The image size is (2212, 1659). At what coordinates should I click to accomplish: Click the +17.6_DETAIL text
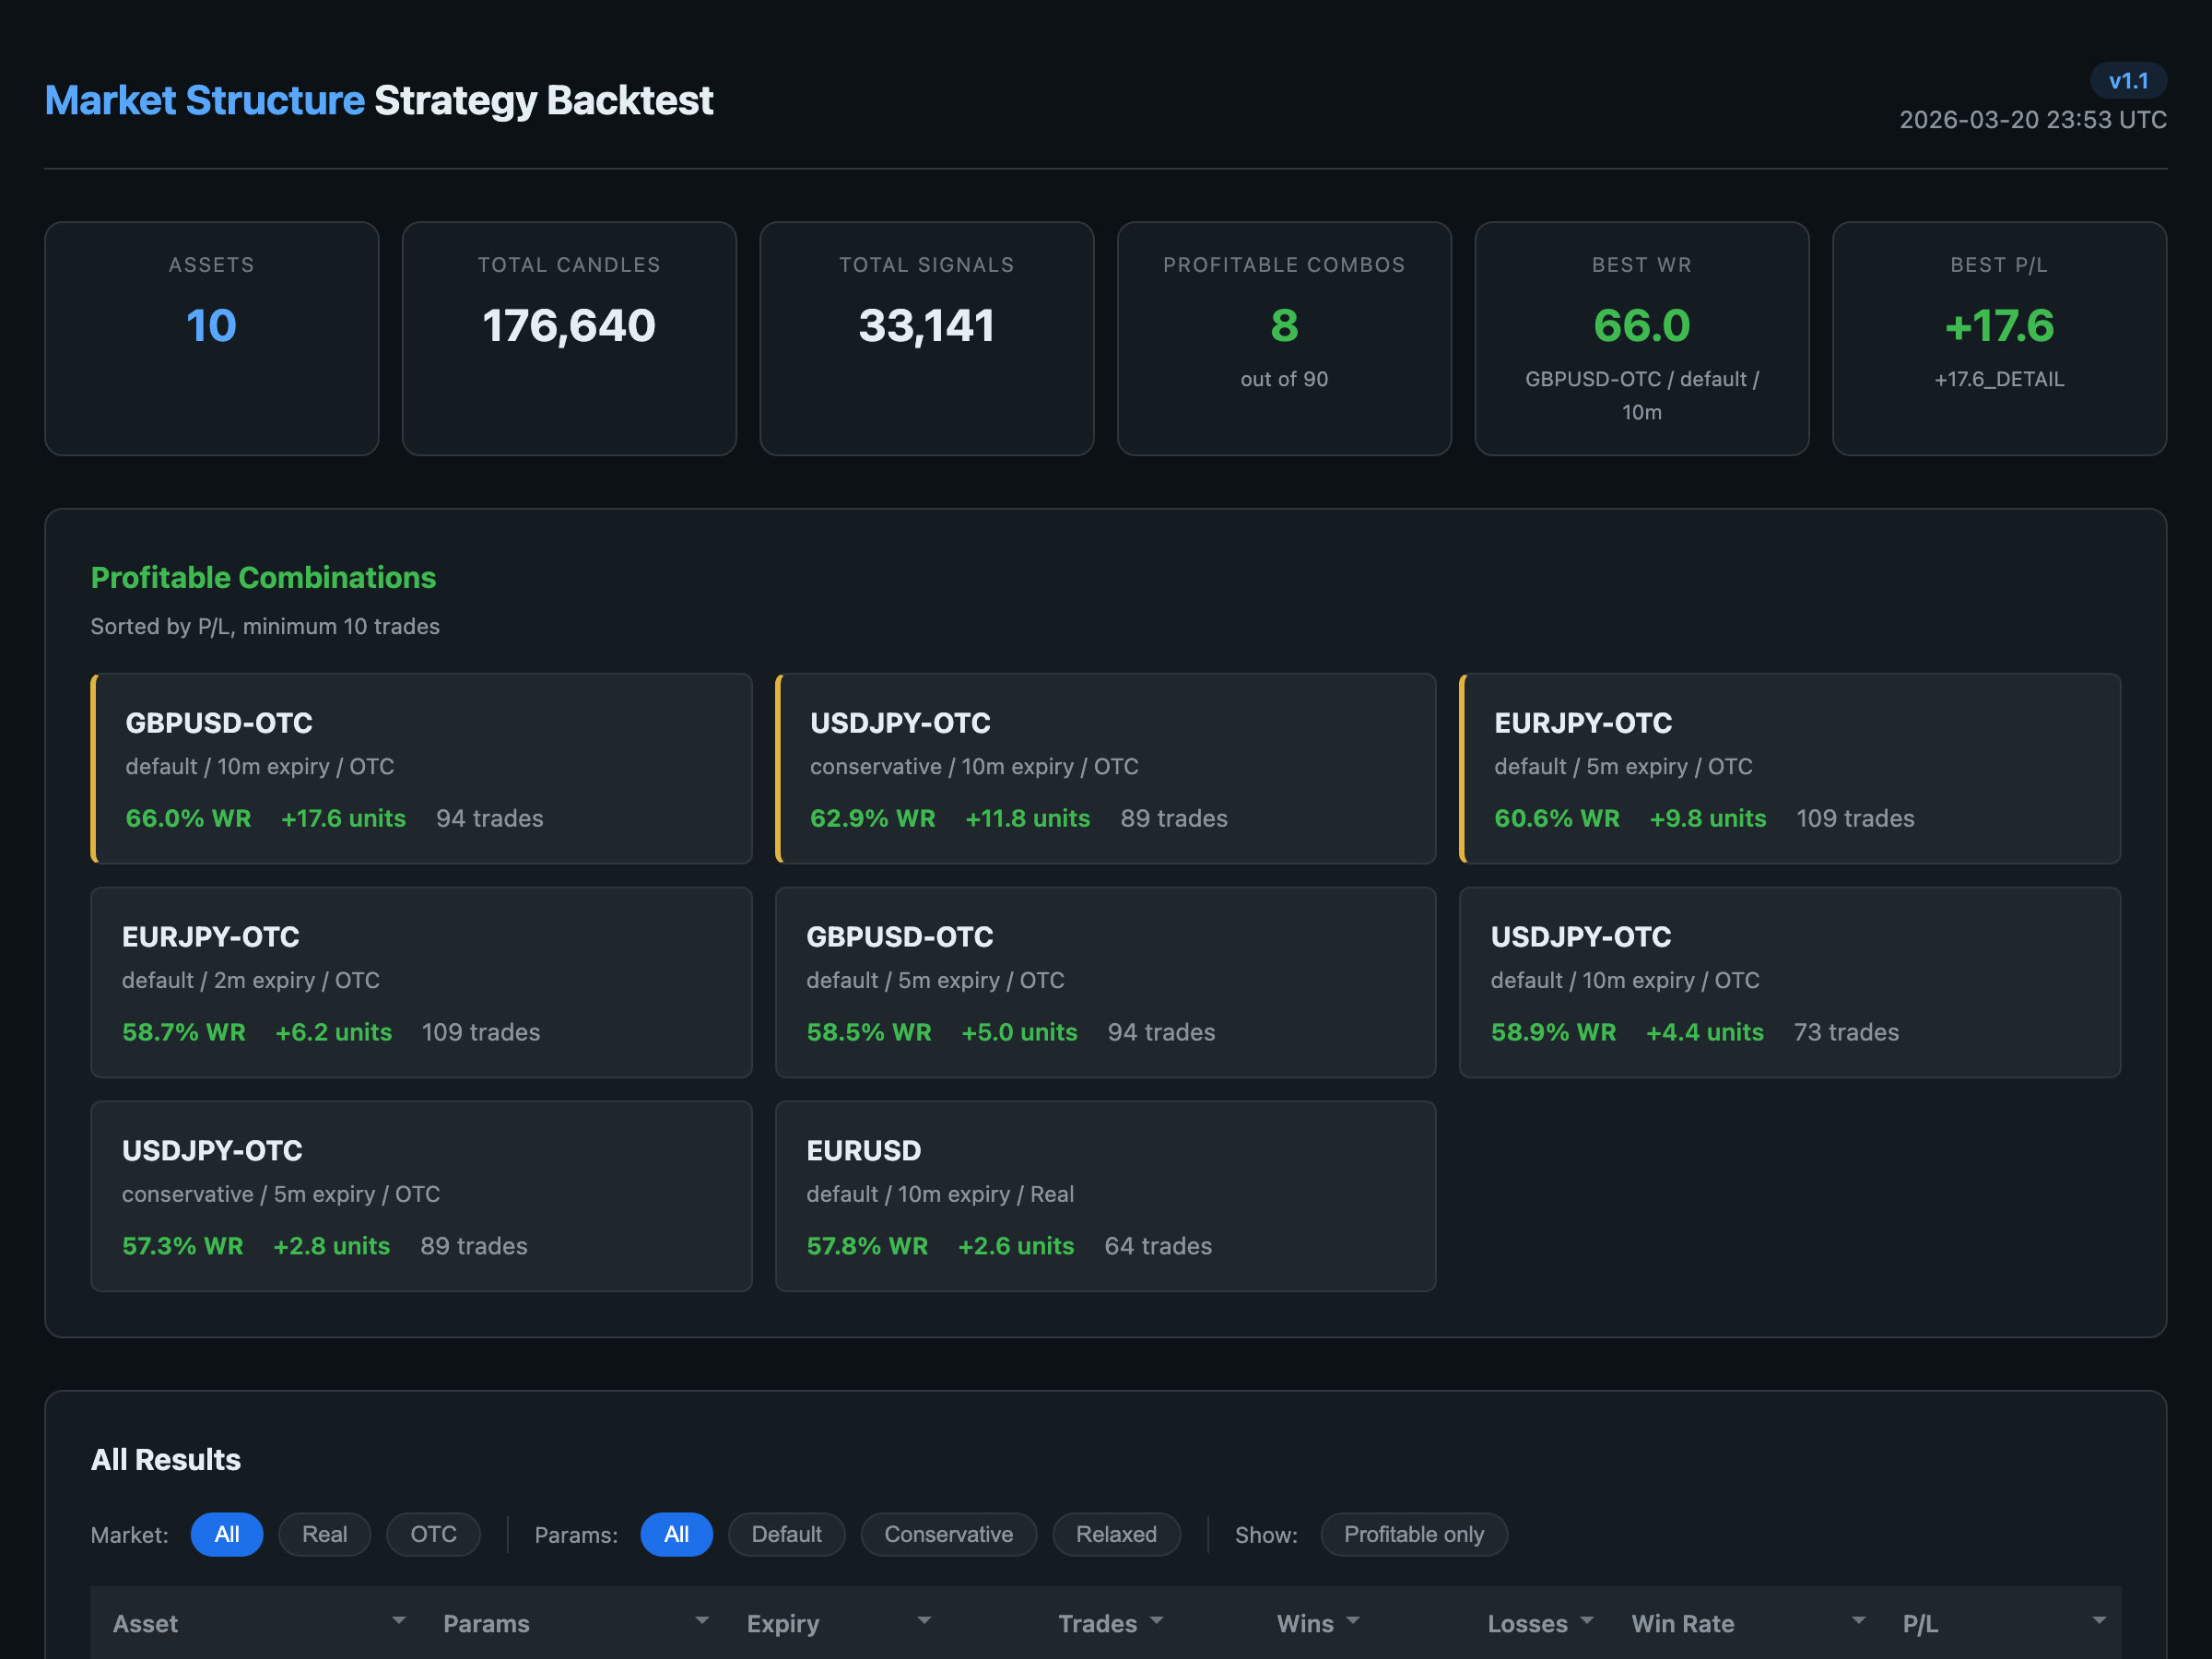tap(1999, 379)
